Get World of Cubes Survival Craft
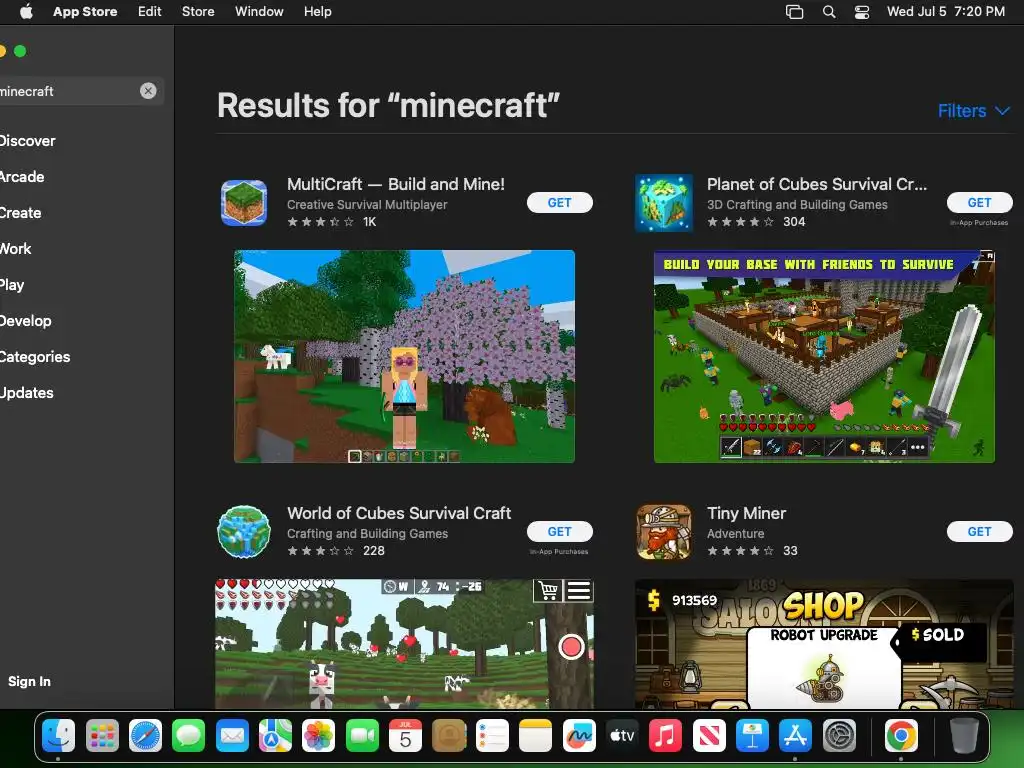The width and height of the screenshot is (1024, 768). point(560,532)
